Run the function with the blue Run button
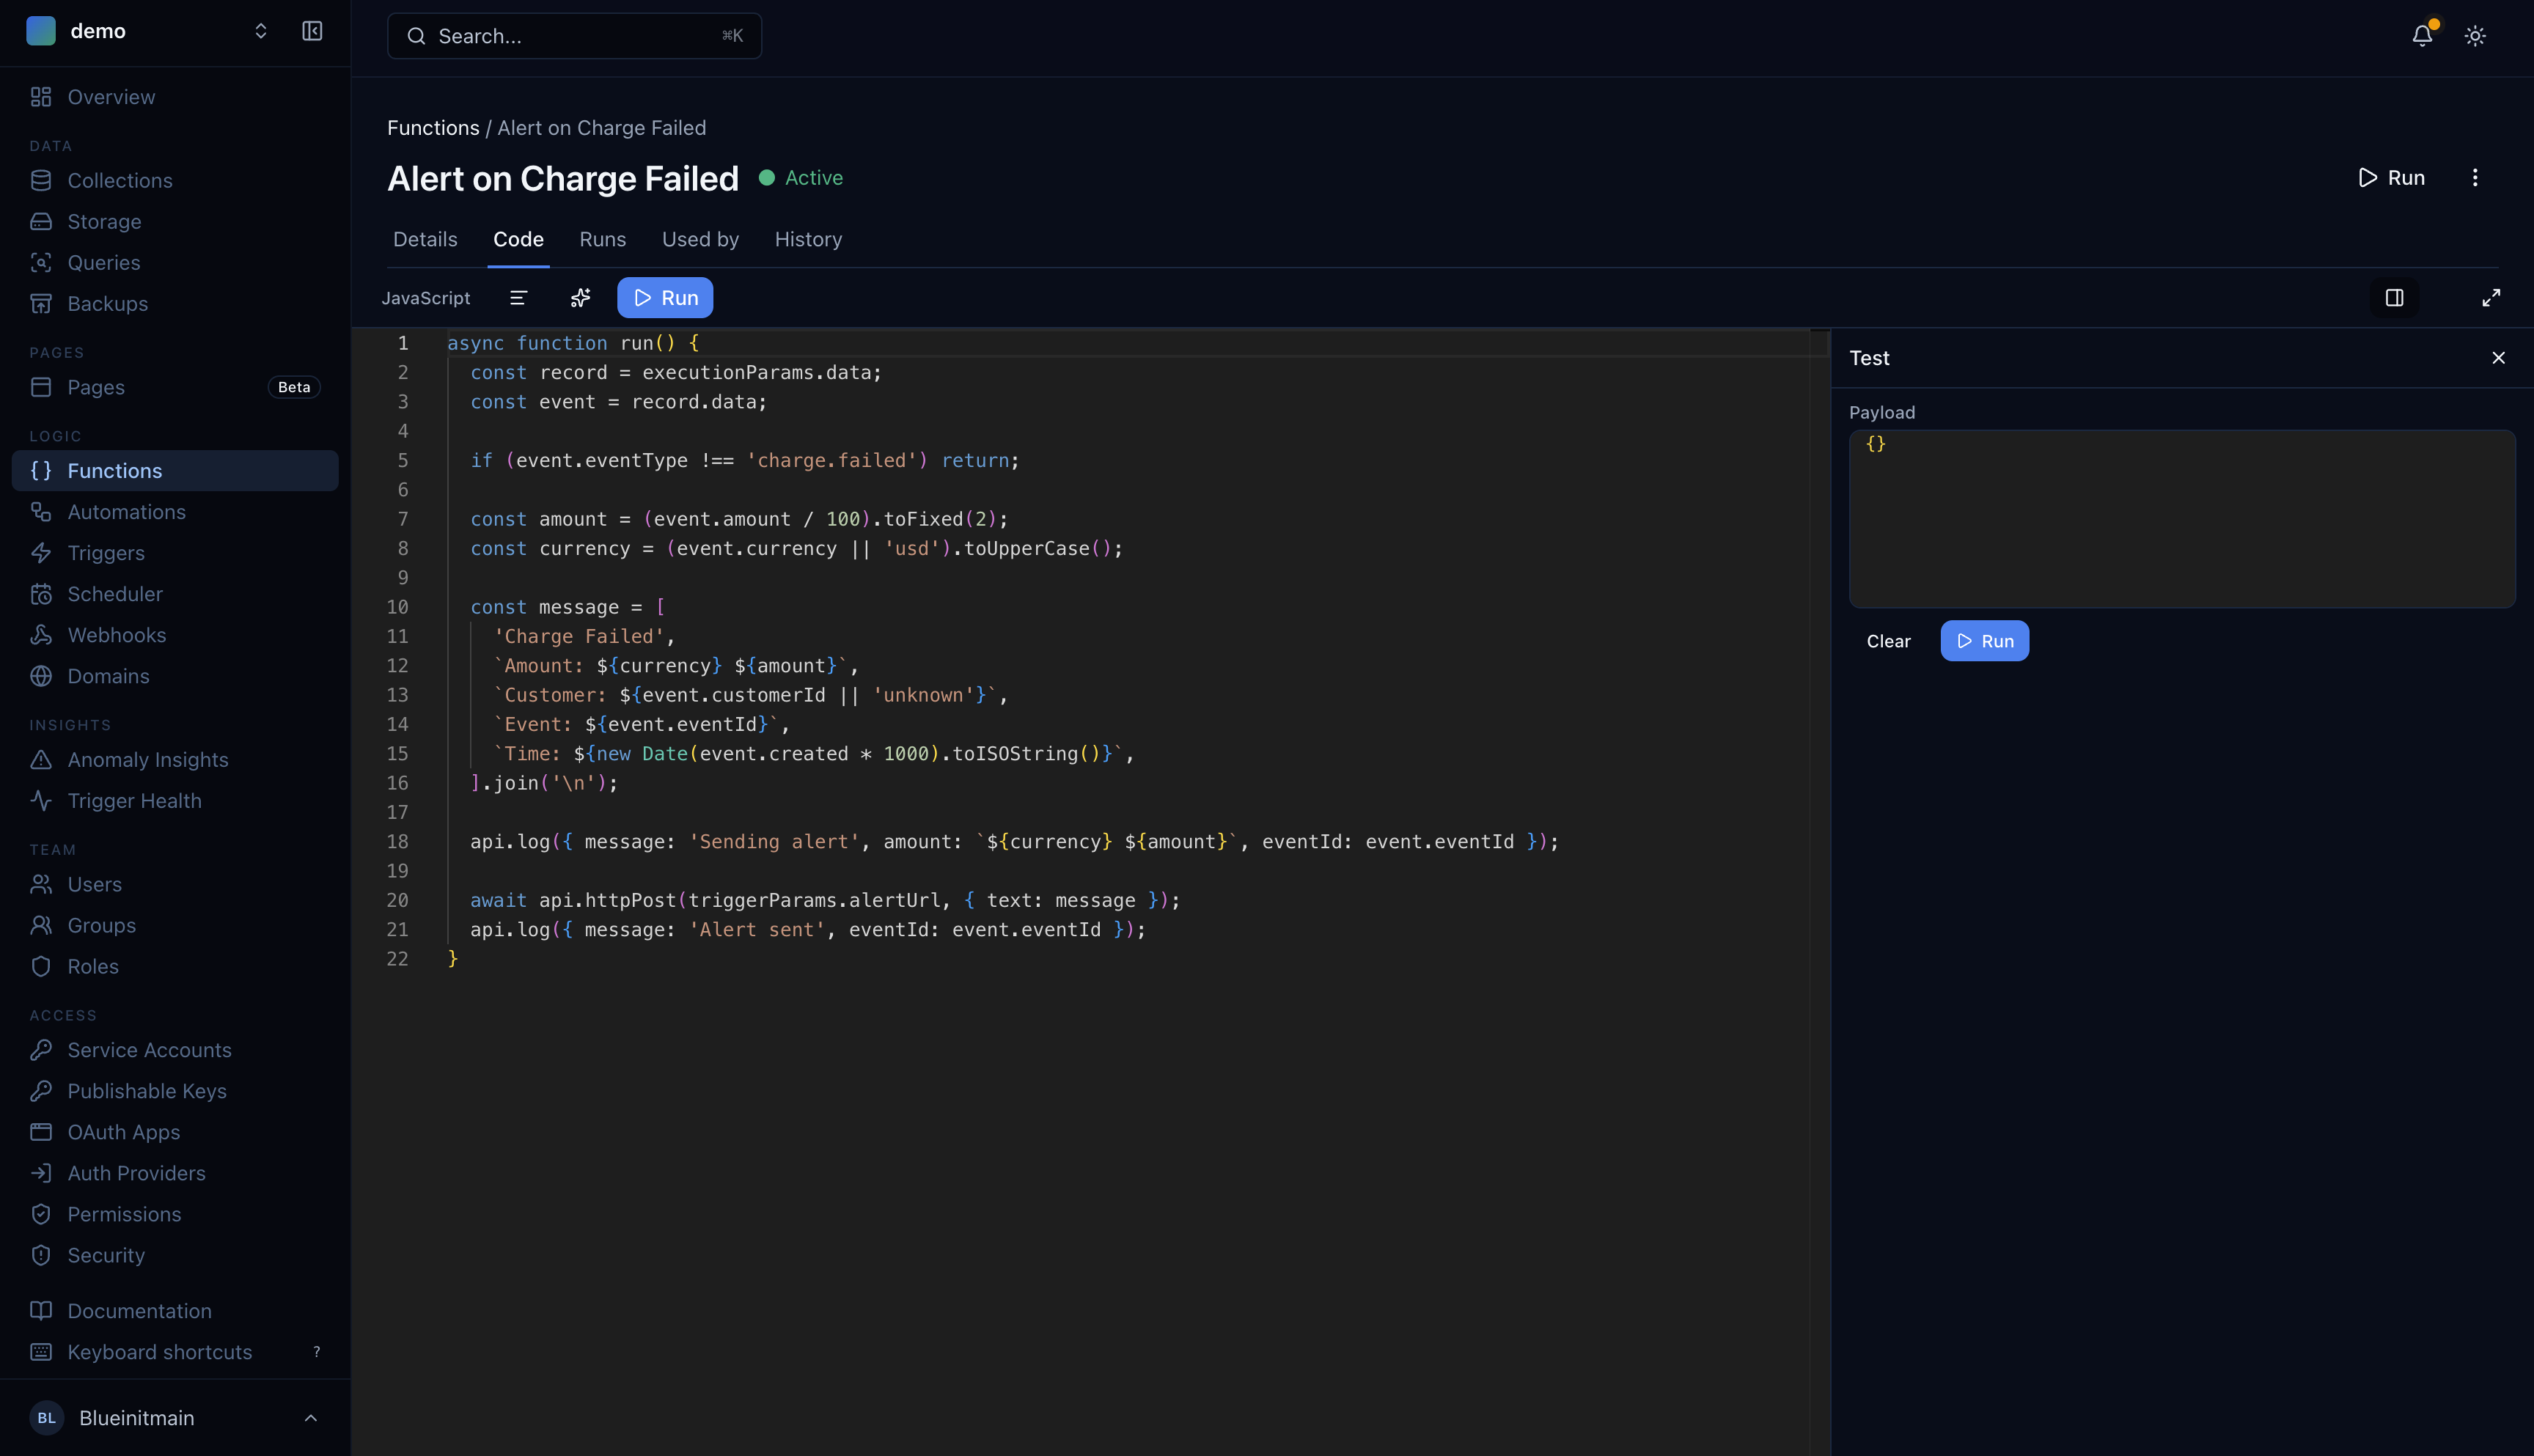Image resolution: width=2534 pixels, height=1456 pixels. tap(664, 297)
